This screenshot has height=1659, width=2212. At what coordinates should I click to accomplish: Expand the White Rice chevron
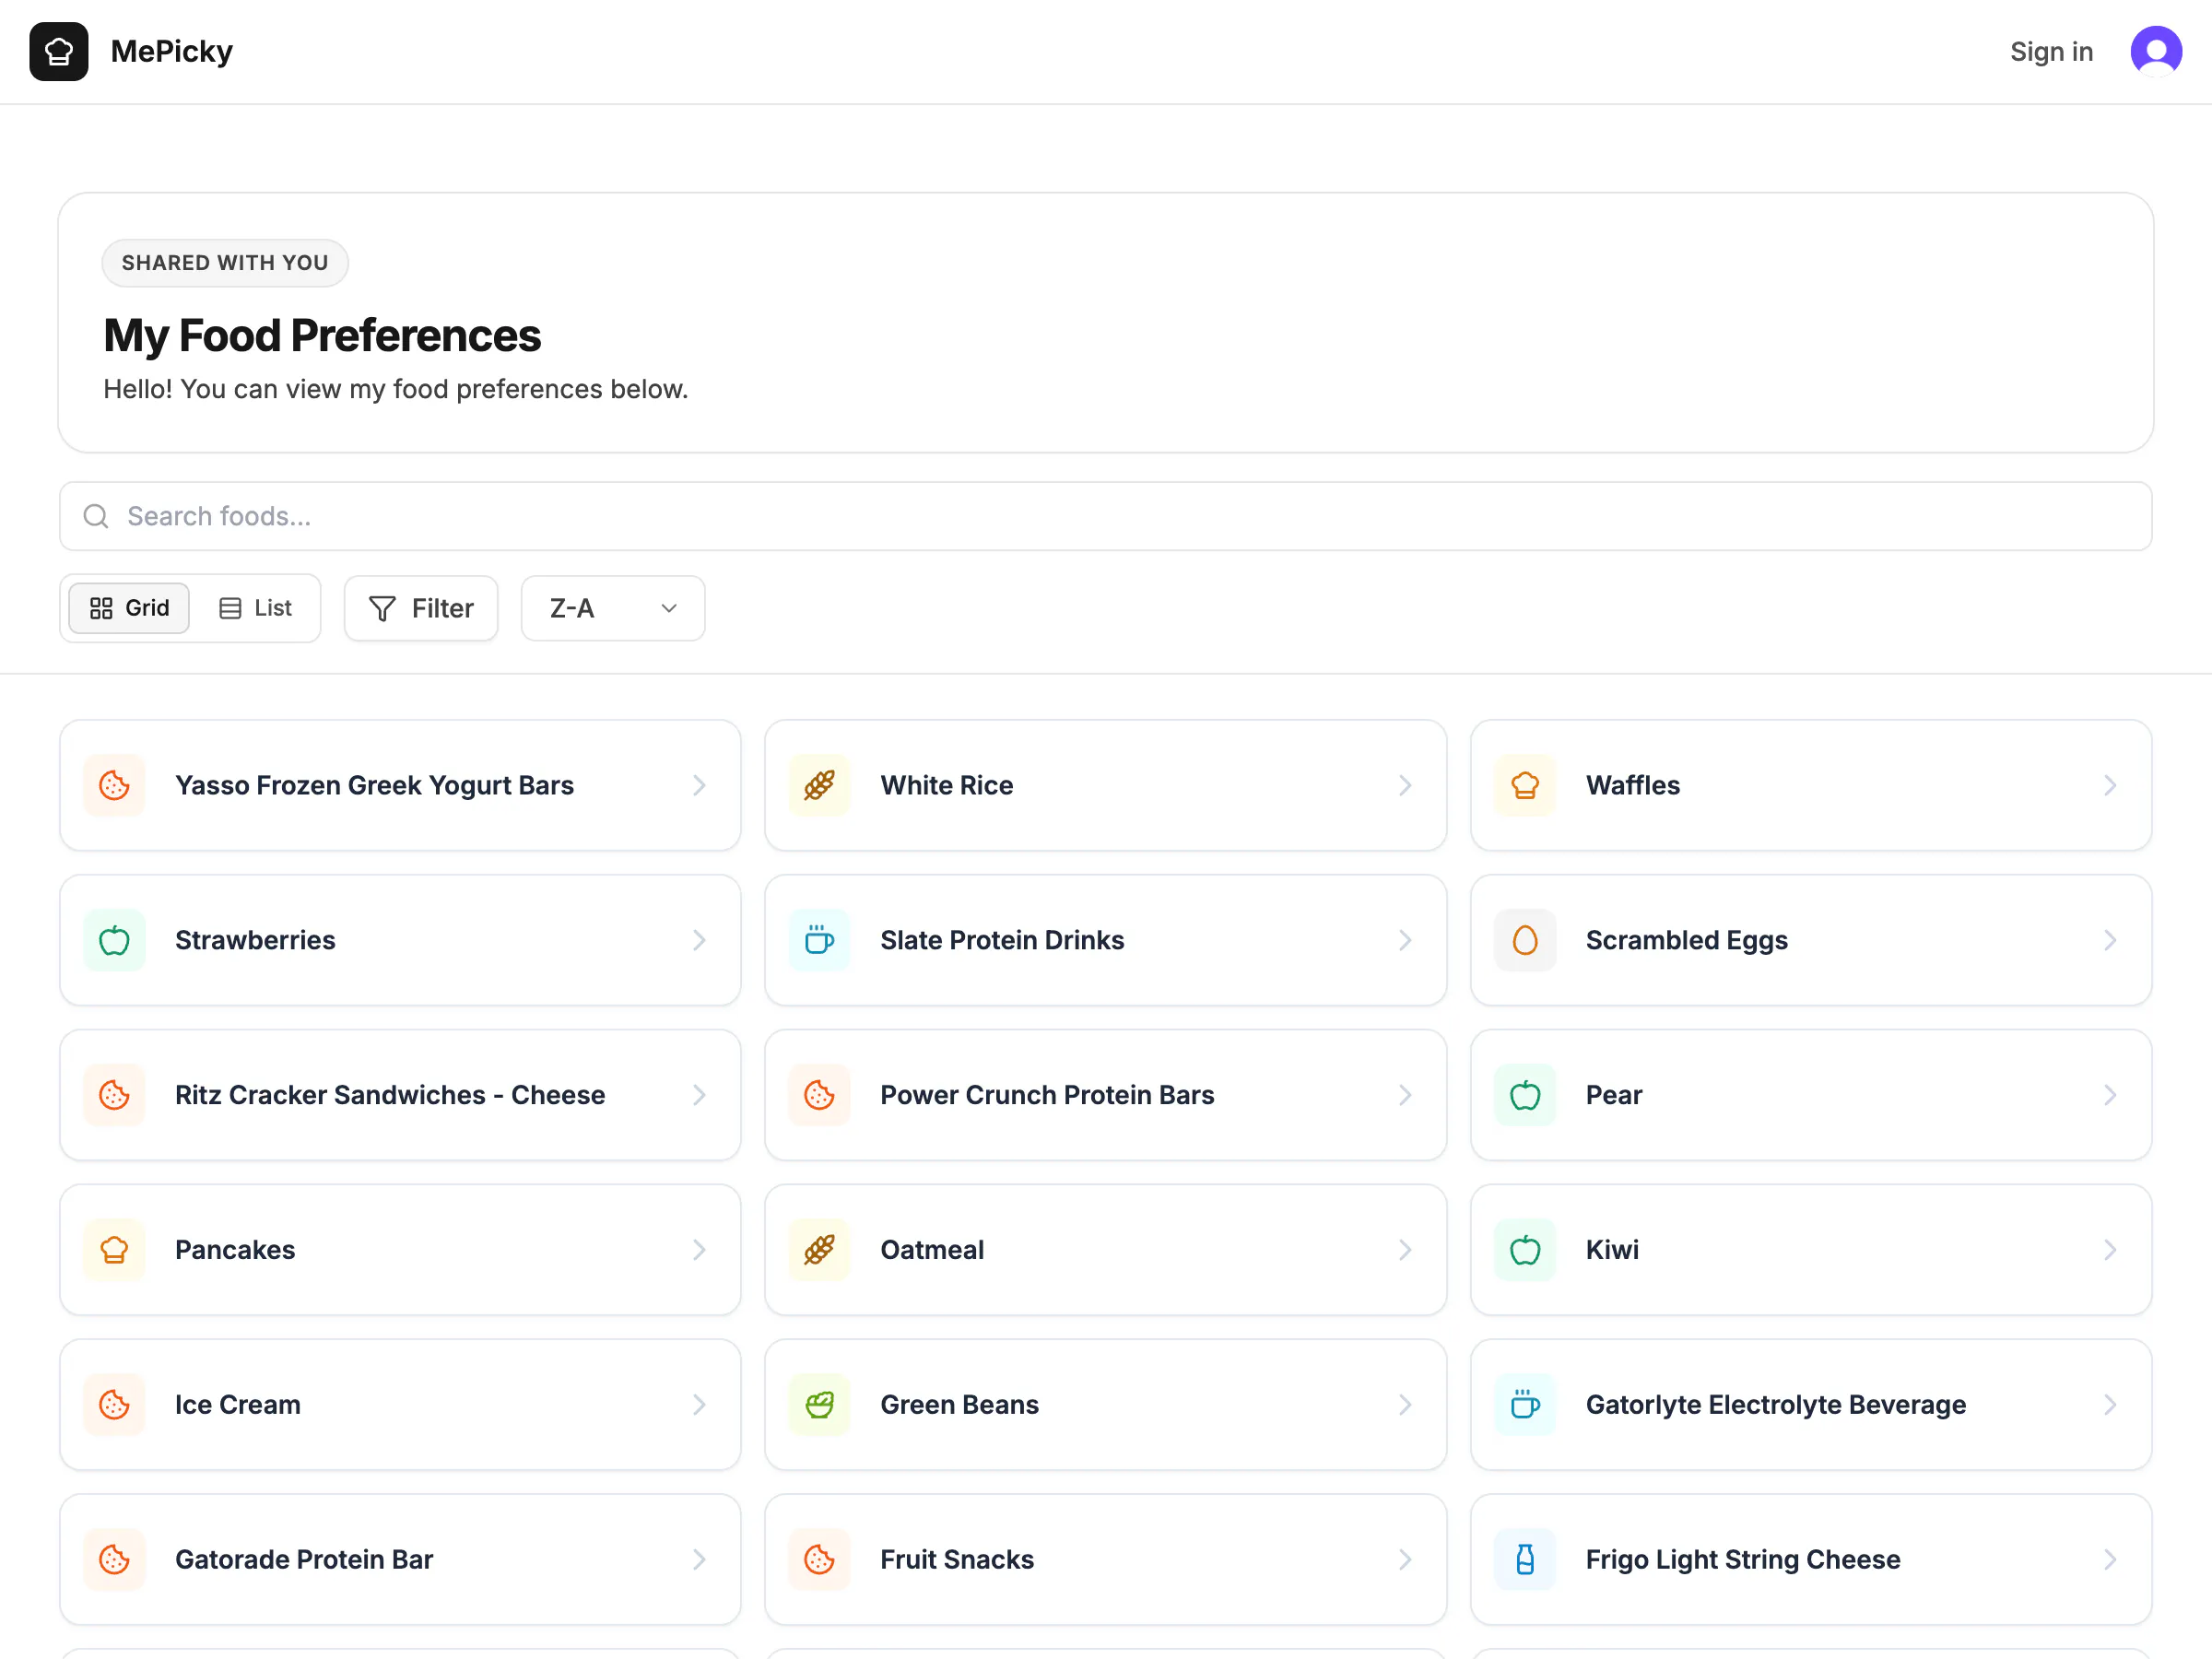(1405, 785)
